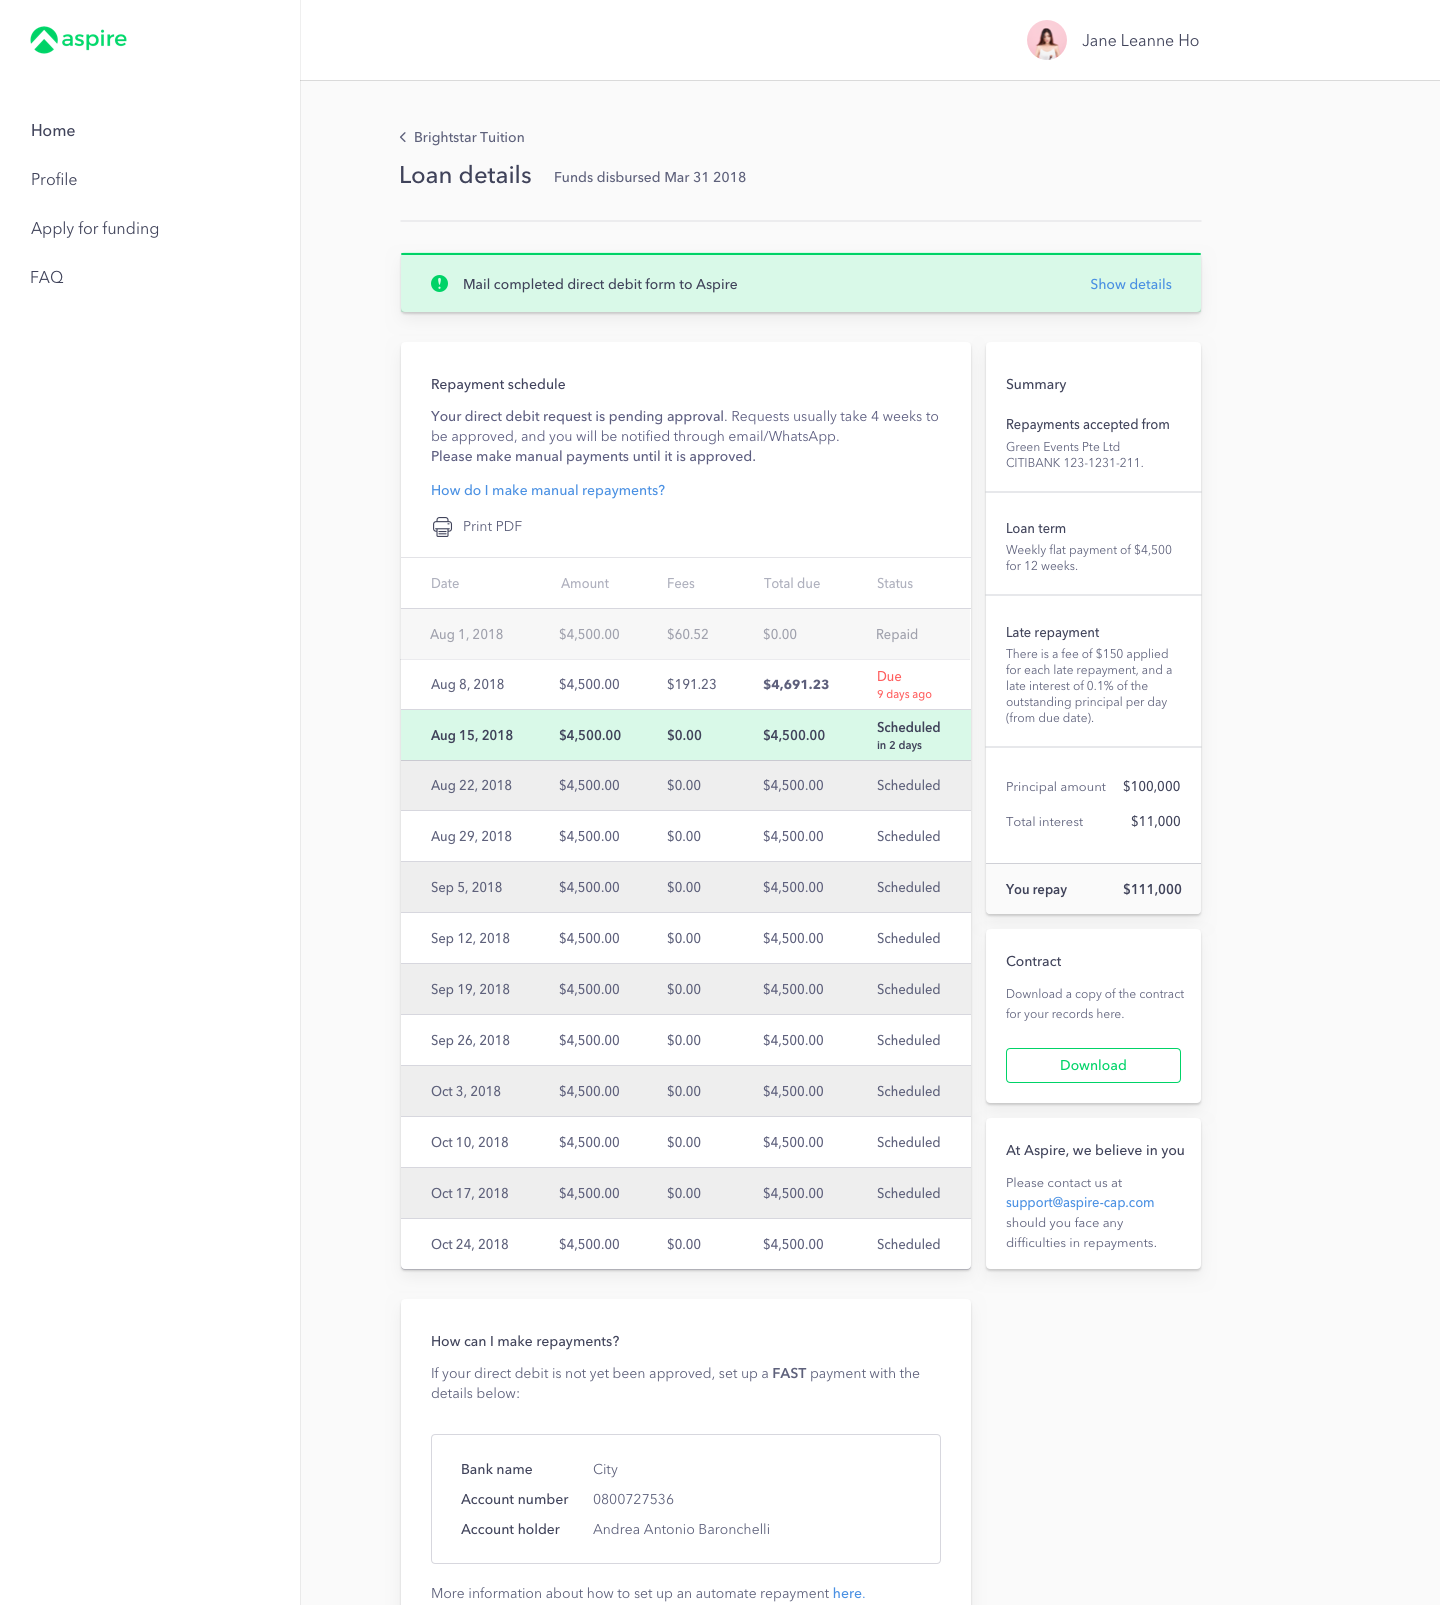Screen dimensions: 1440x1605
Task: Select the Sep 12, 2018 date
Action: (x=470, y=938)
